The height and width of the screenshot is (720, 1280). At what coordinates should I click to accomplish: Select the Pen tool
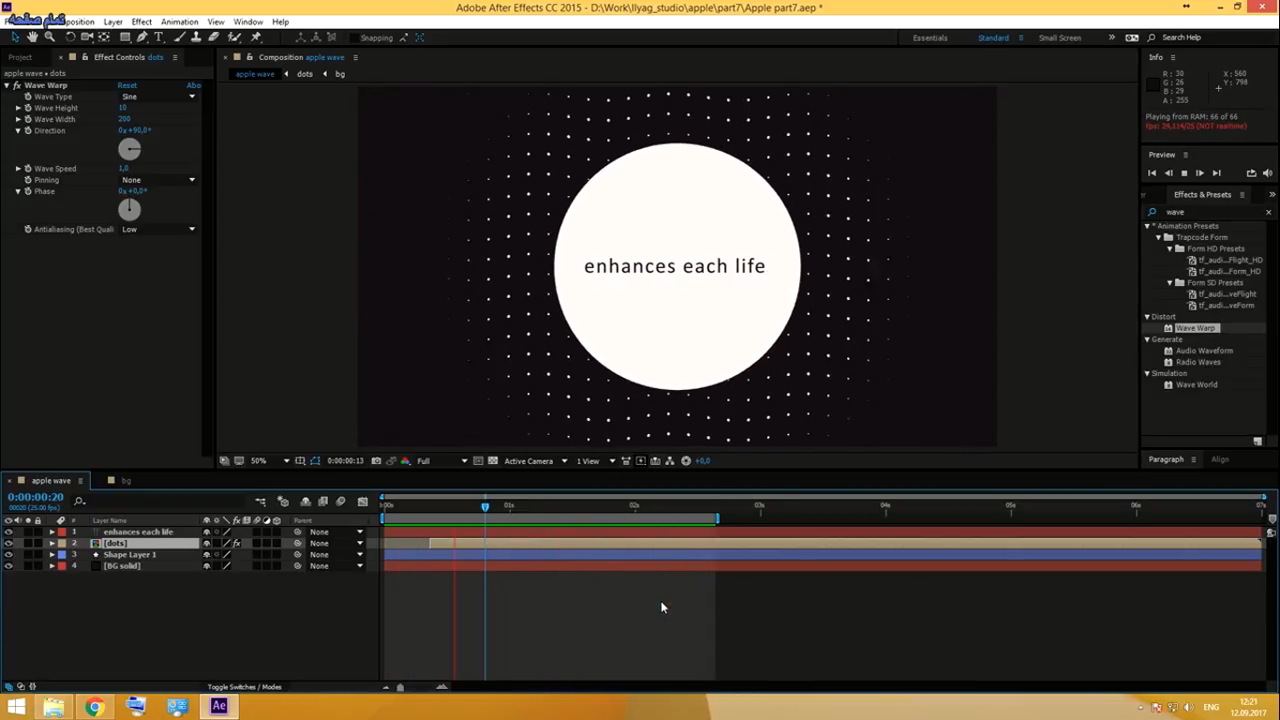tap(142, 37)
